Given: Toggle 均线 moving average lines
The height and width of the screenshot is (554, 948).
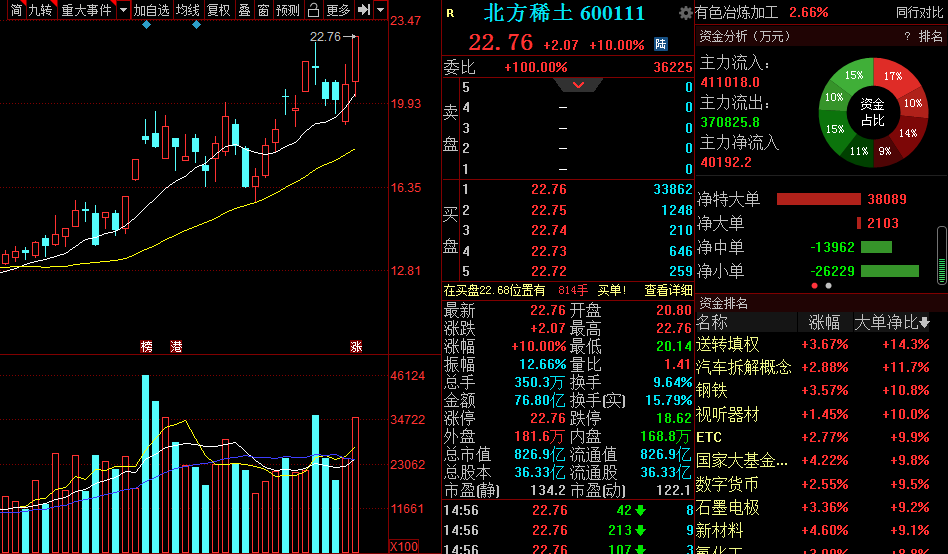Looking at the screenshot, I should [187, 10].
